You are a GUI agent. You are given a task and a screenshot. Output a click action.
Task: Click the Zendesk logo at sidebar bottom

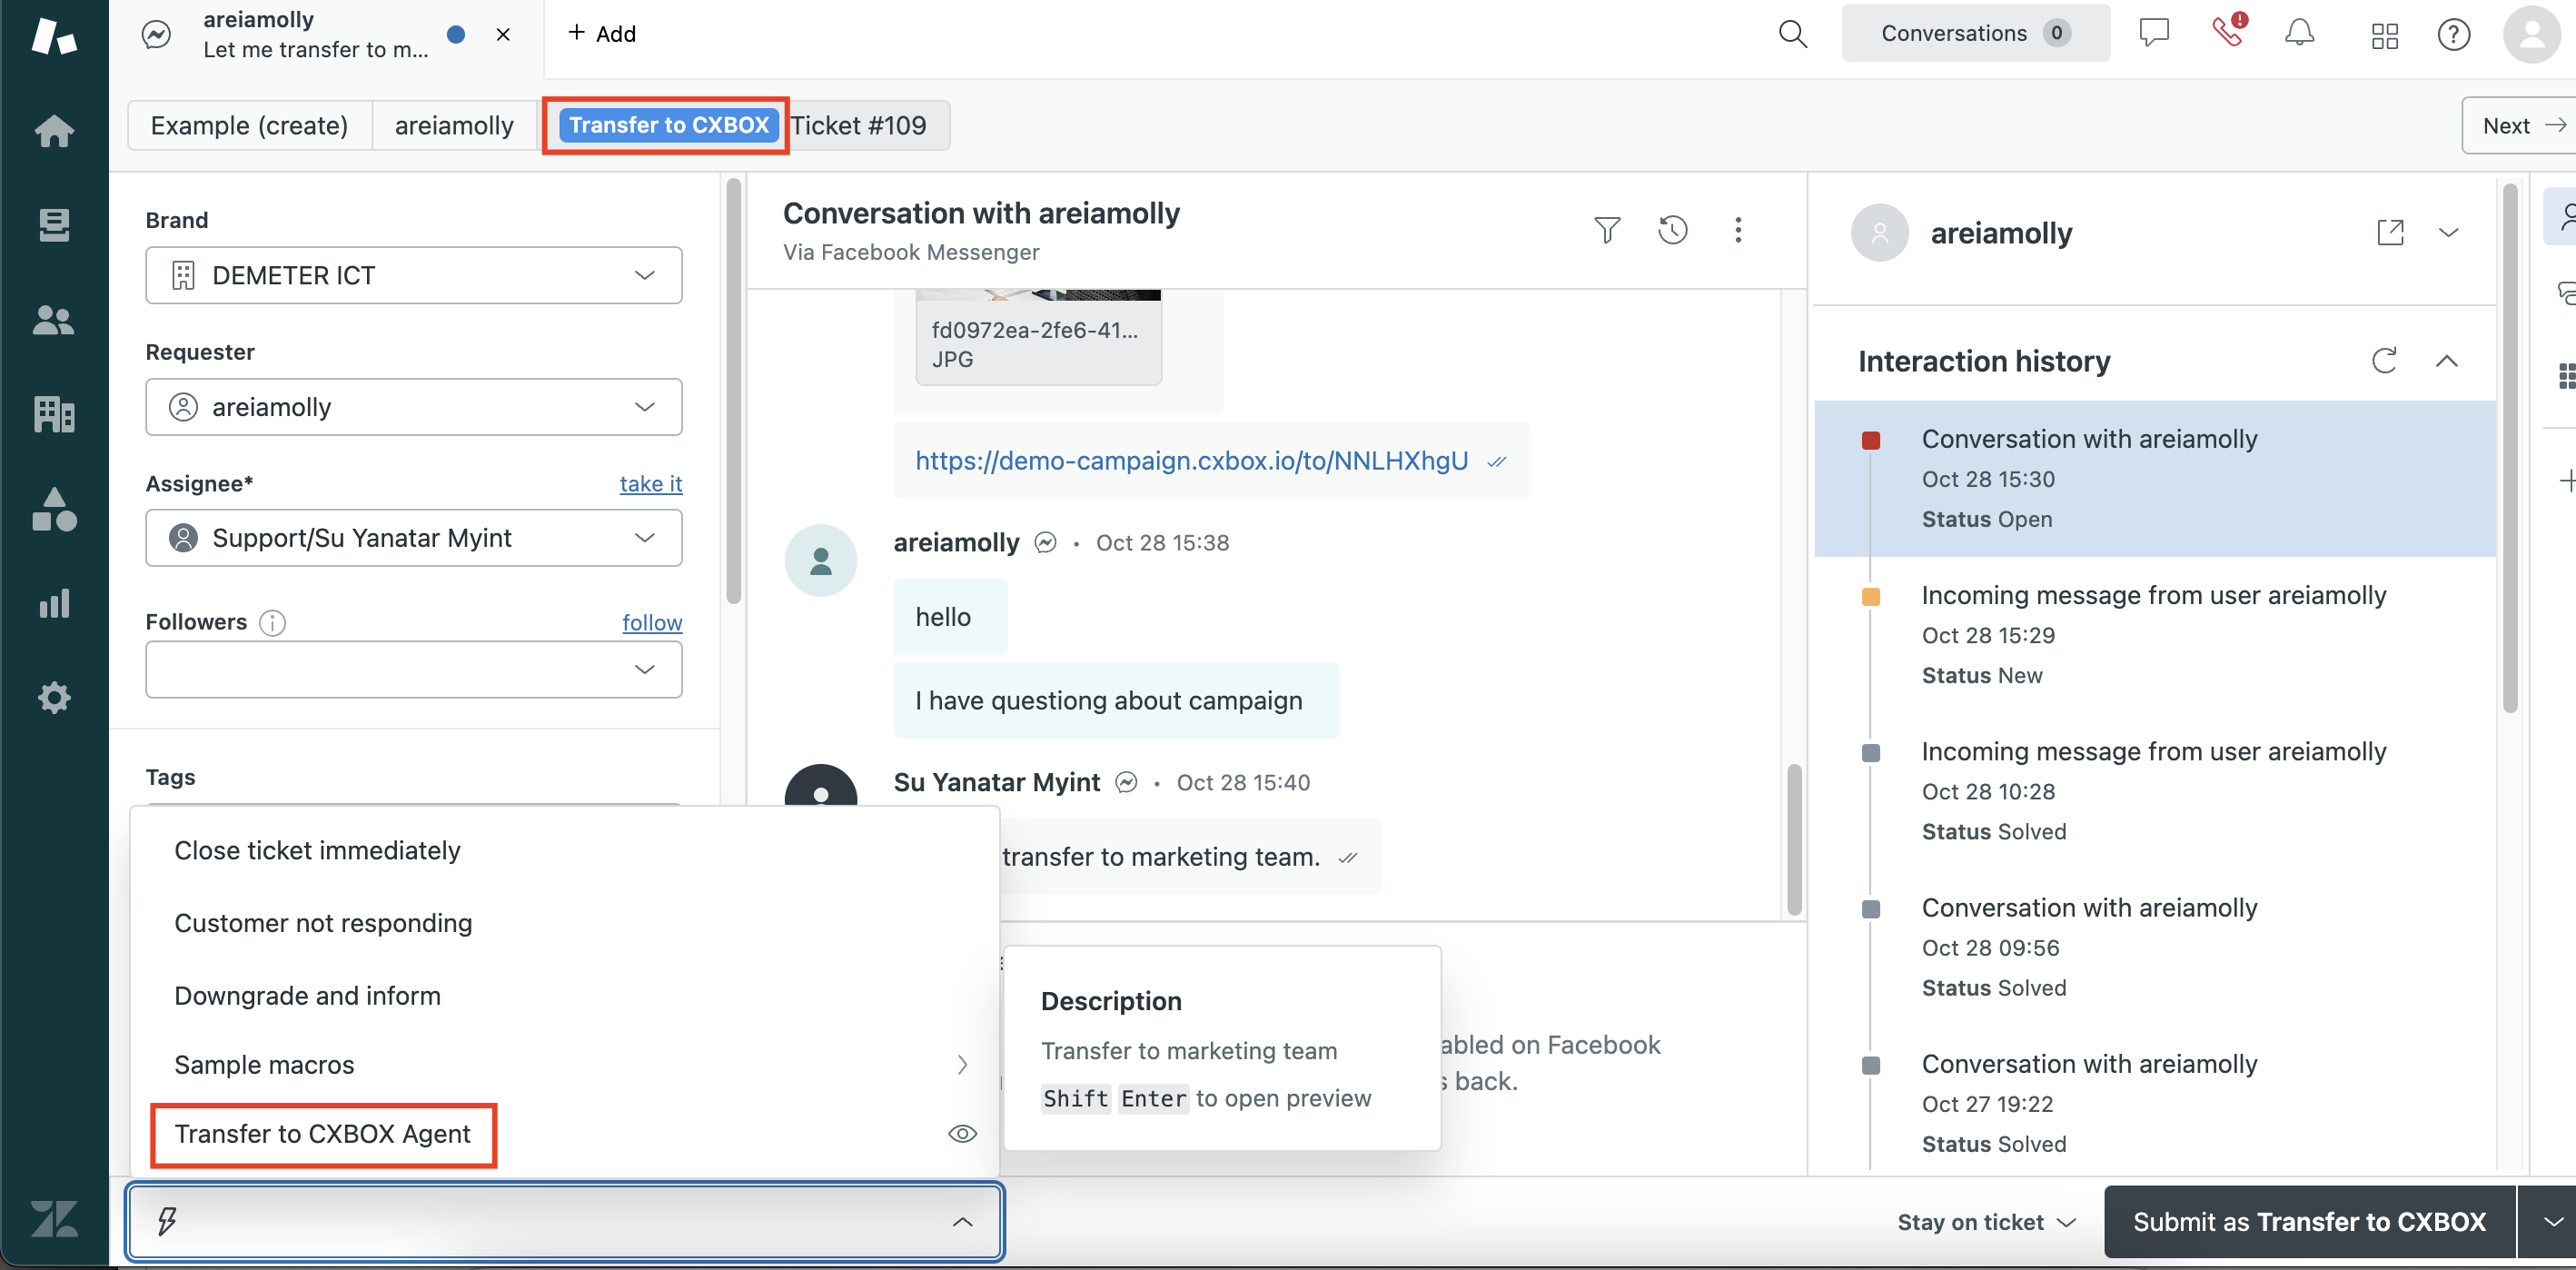(x=54, y=1219)
